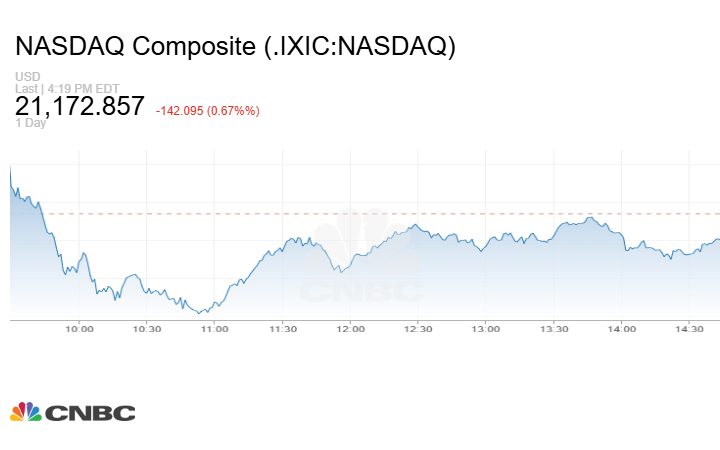Click the 13:00 time axis label
The width and height of the screenshot is (720, 450).
pyautogui.click(x=486, y=329)
